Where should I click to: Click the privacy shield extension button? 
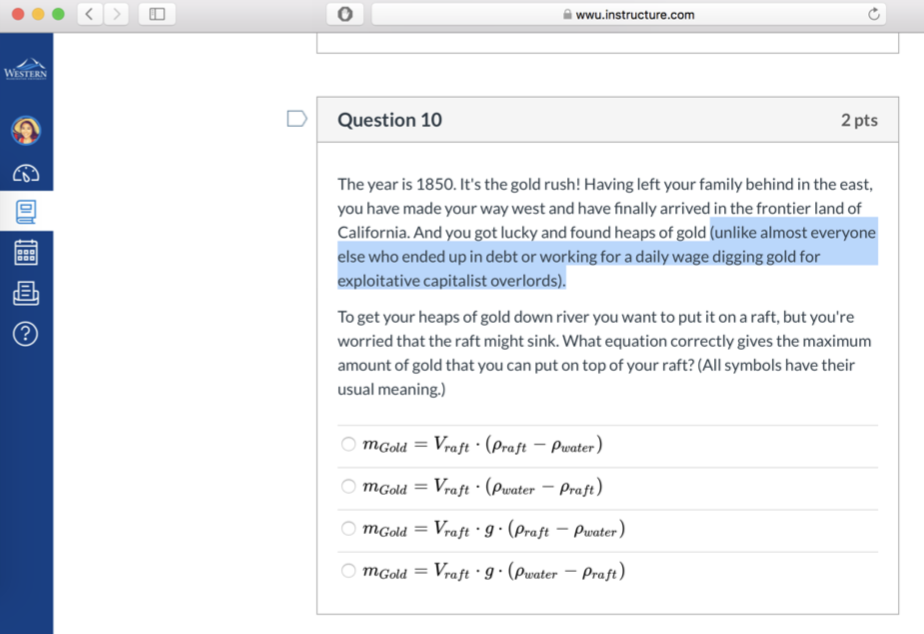point(345,14)
